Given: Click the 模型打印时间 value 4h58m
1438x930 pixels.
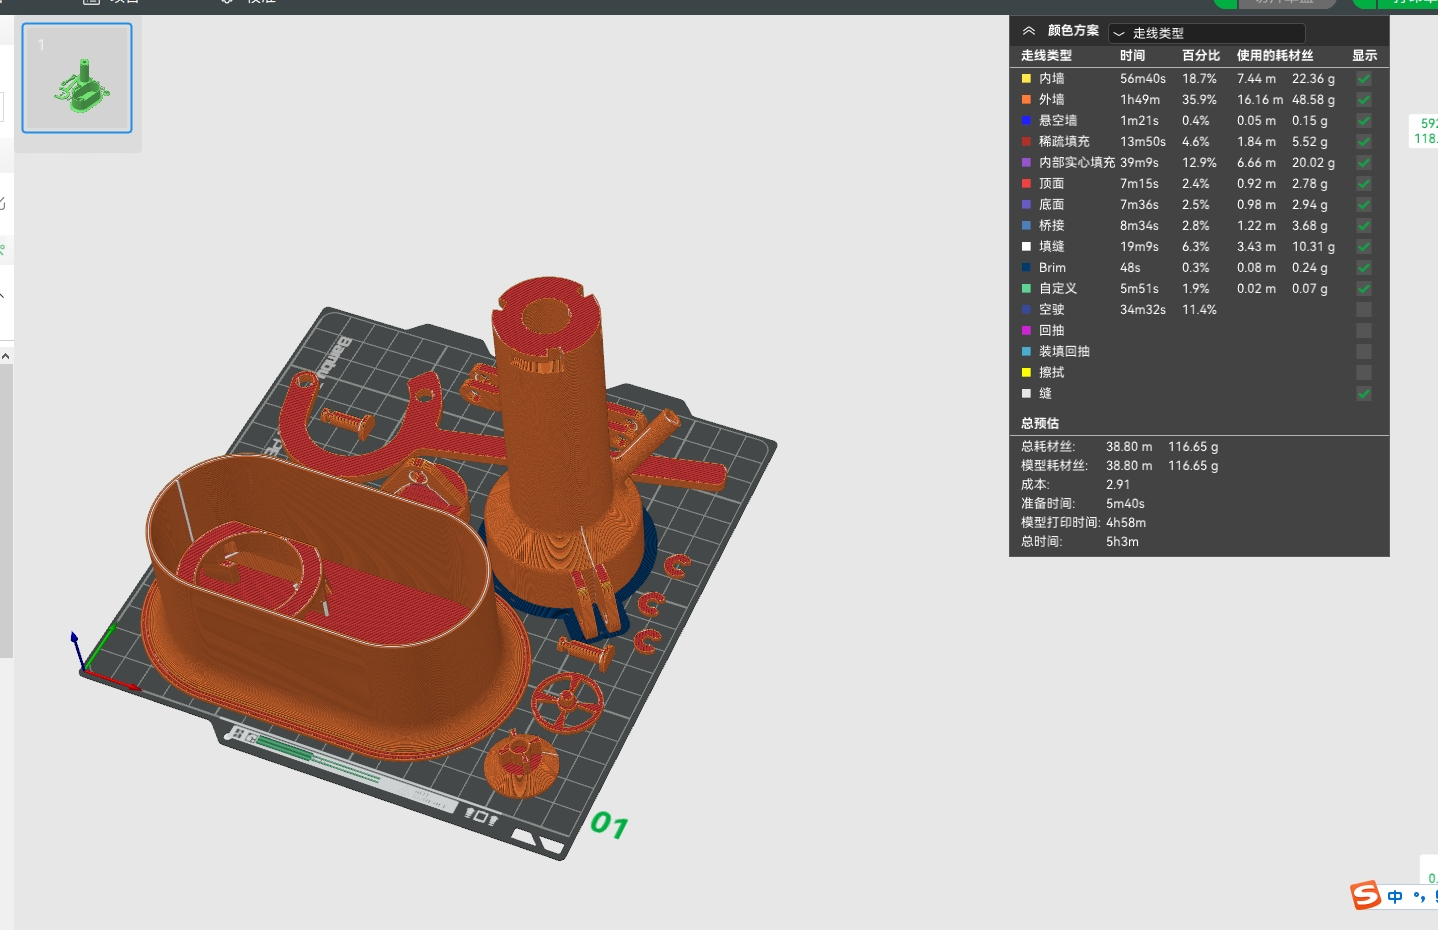Looking at the screenshot, I should point(1126,523).
